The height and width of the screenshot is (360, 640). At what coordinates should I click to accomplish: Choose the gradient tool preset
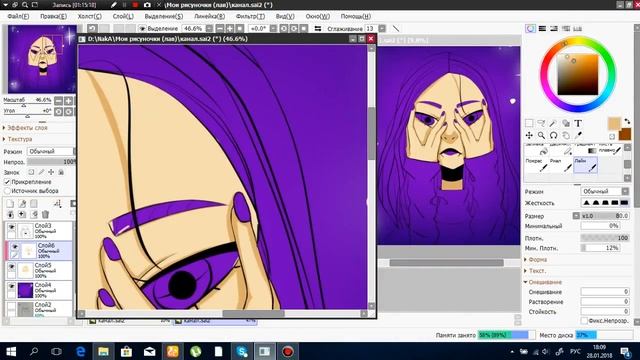(585, 149)
